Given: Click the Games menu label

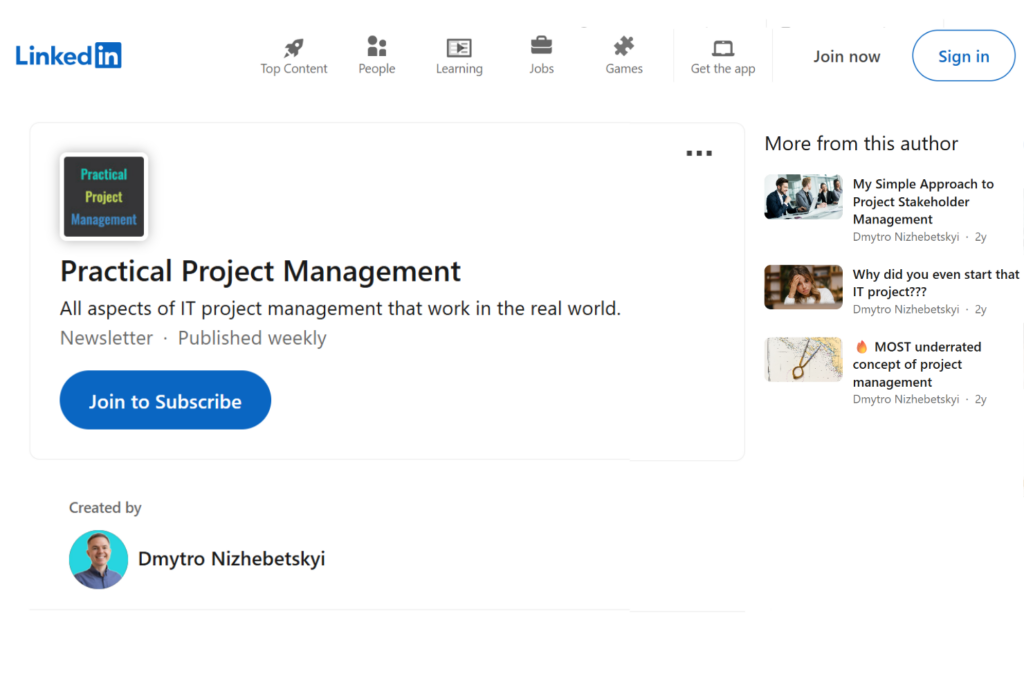Looking at the screenshot, I should (624, 69).
